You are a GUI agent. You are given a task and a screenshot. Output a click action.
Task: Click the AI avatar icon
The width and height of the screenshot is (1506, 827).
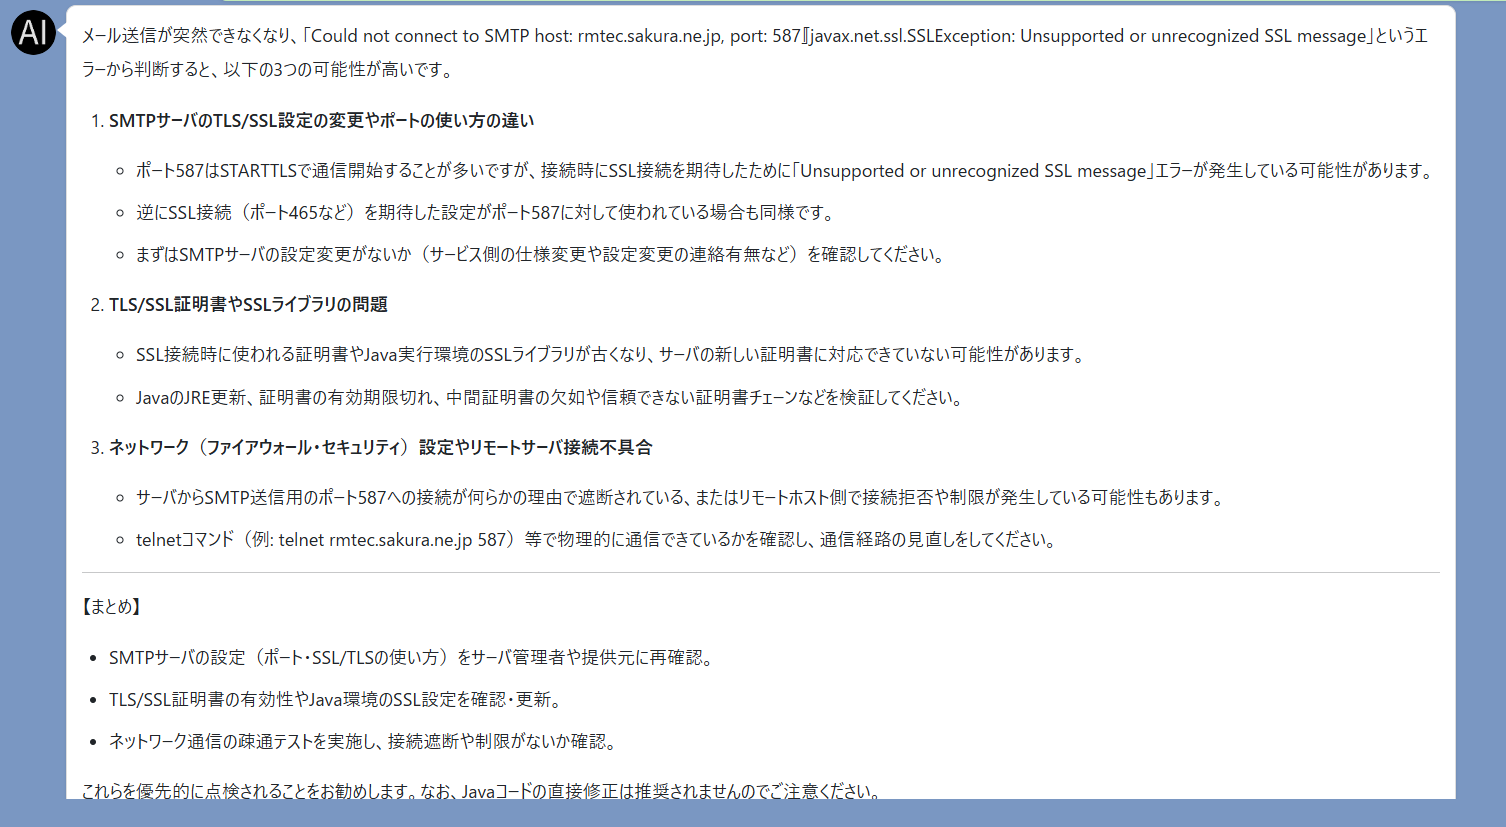click(33, 33)
